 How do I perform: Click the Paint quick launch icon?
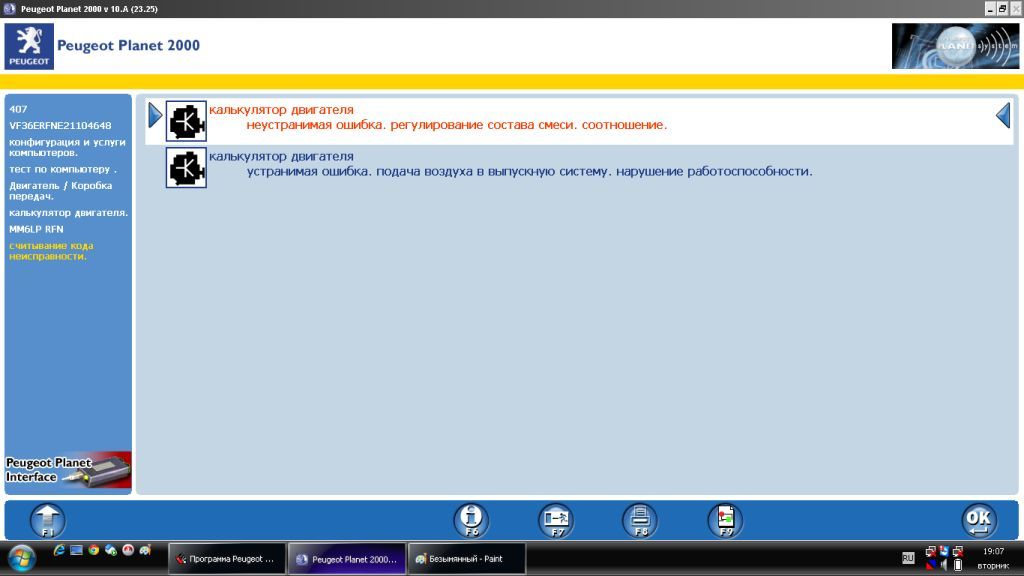tap(145, 551)
